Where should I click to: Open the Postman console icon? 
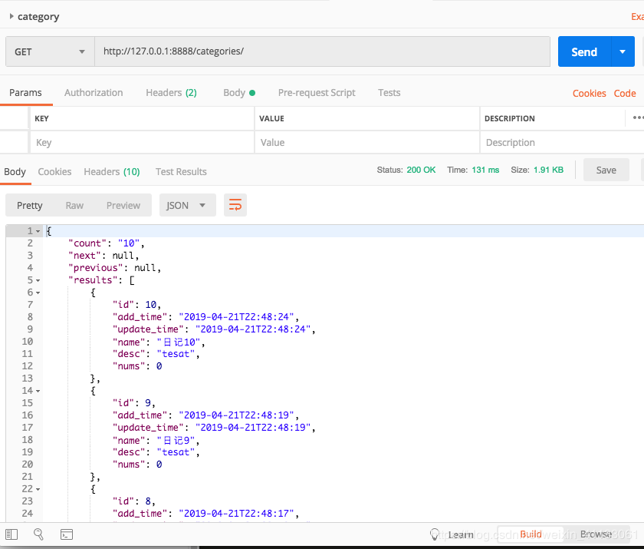coord(67,534)
